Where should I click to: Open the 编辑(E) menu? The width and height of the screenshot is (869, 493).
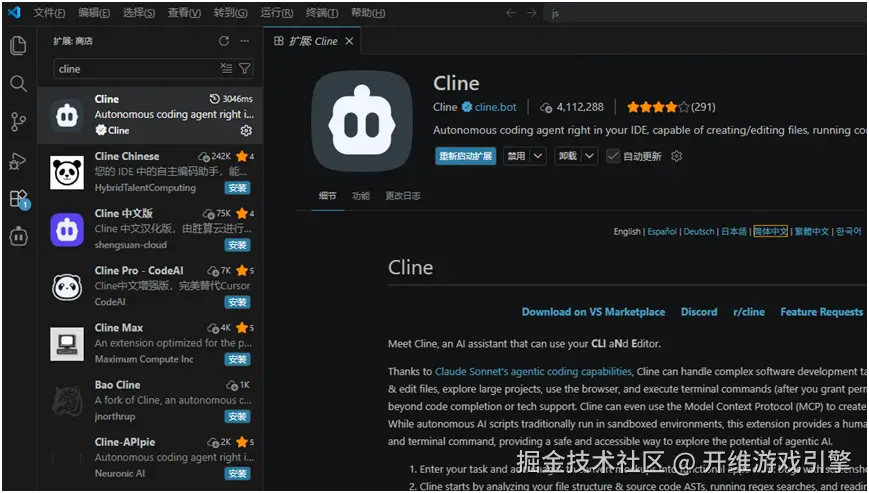(94, 13)
